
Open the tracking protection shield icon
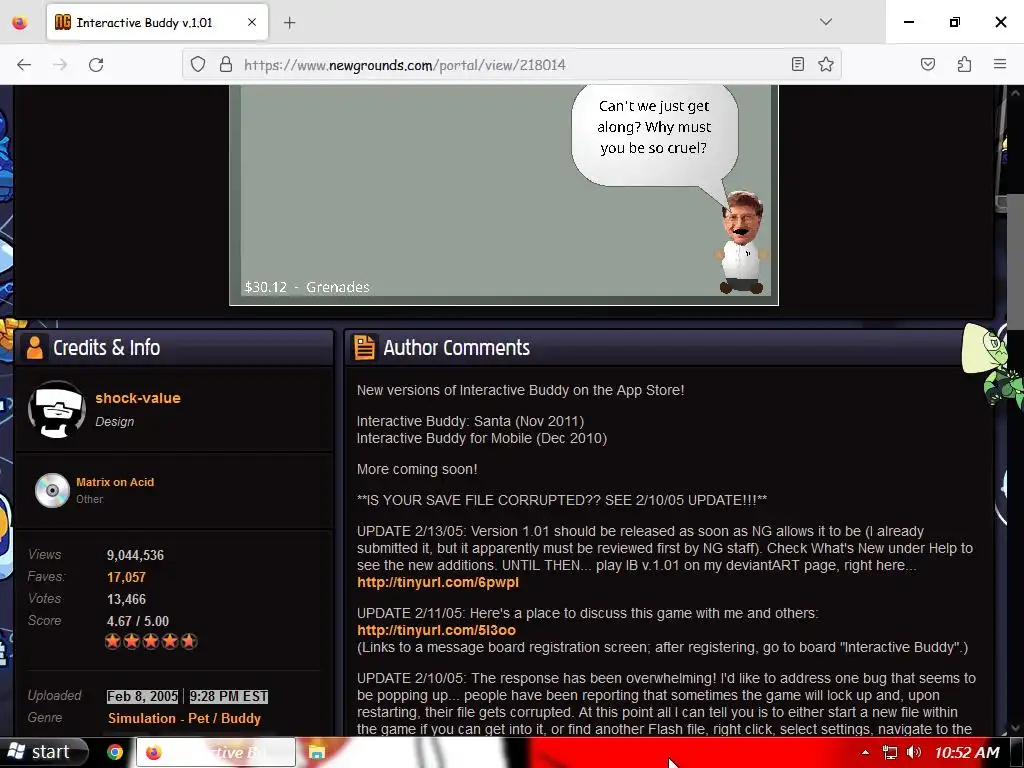pyautogui.click(x=198, y=64)
